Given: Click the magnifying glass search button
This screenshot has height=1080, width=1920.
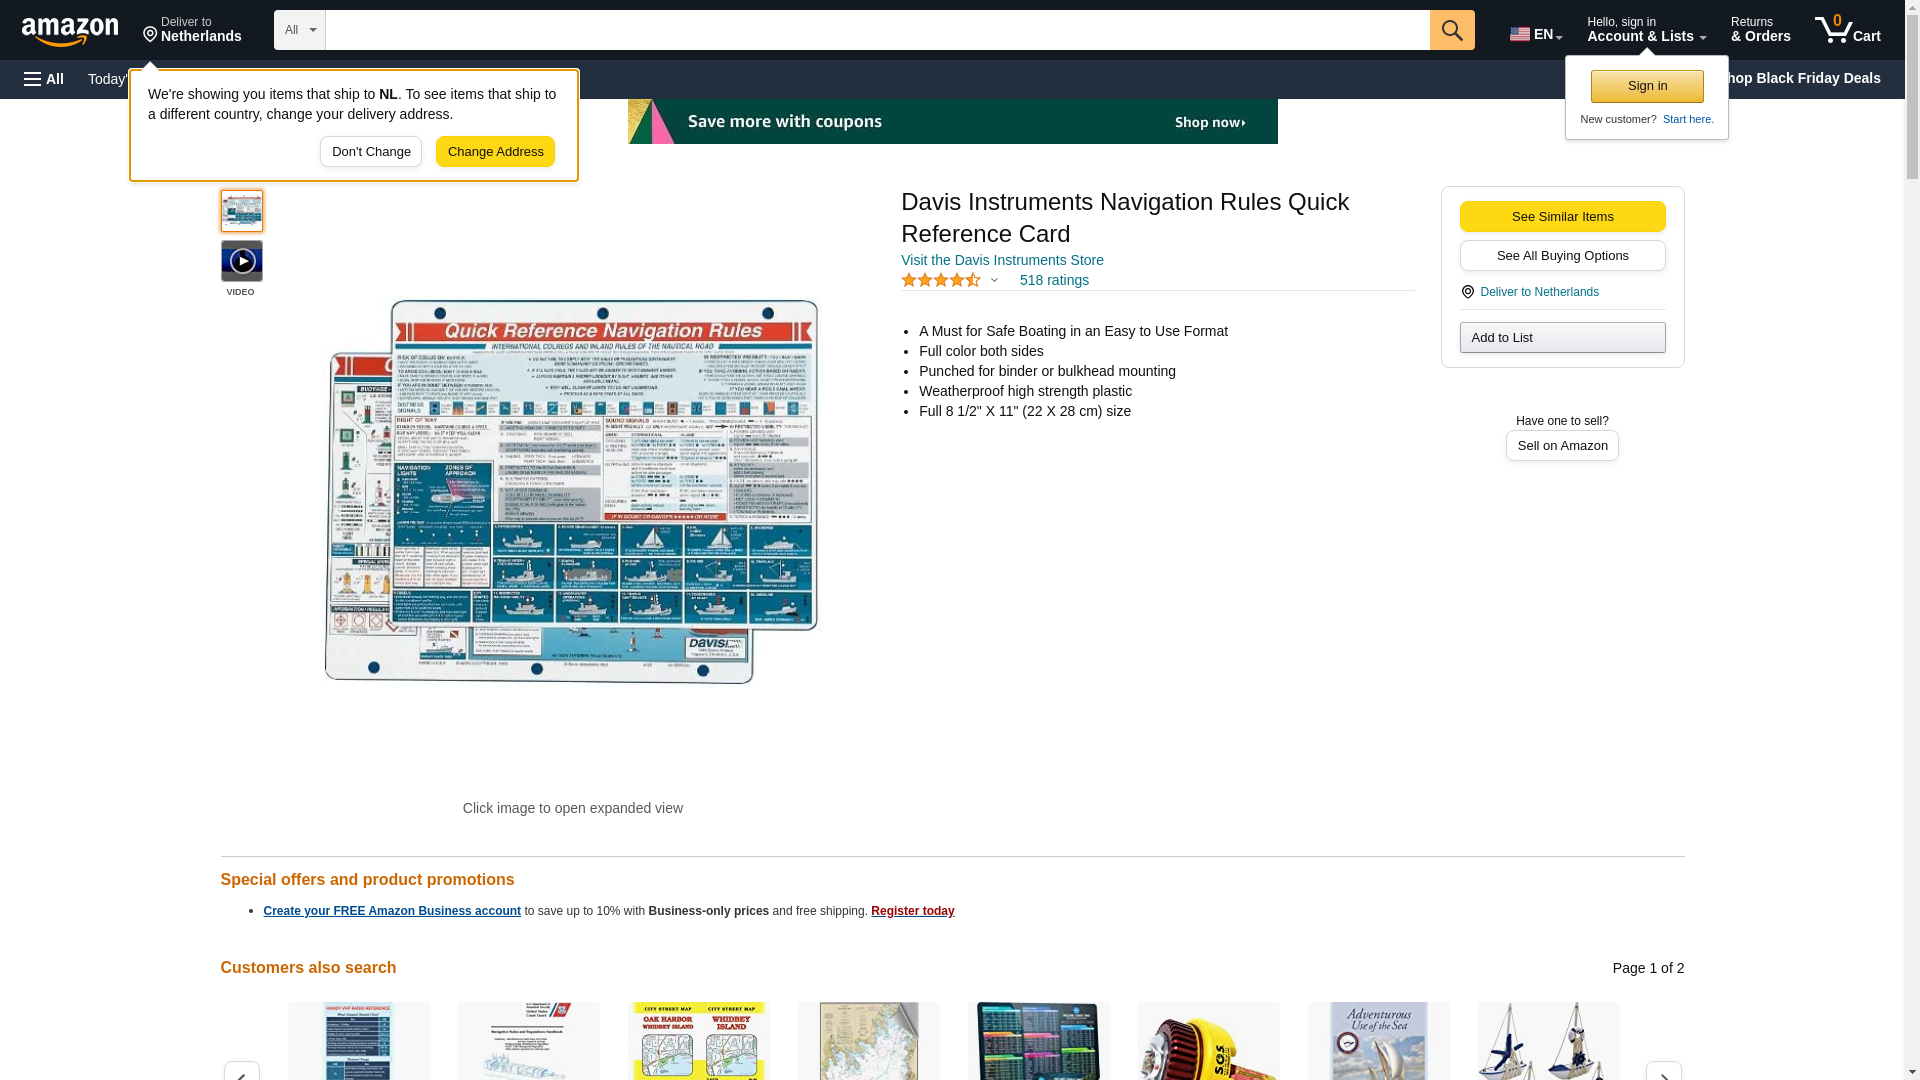Looking at the screenshot, I should (1451, 30).
